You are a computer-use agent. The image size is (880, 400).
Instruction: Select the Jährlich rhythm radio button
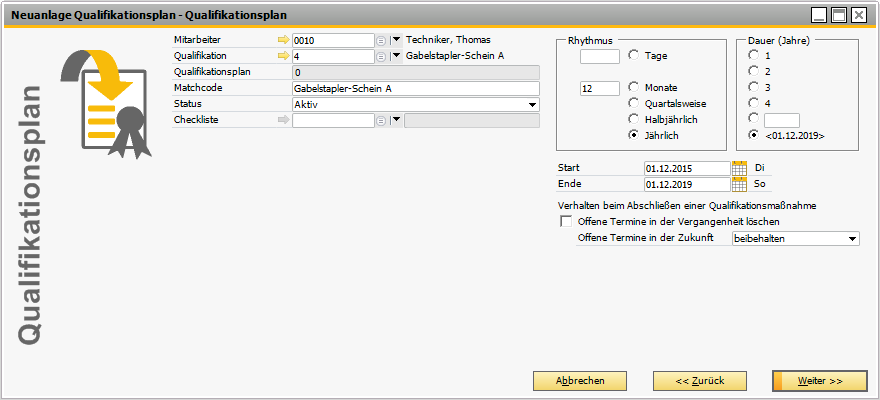click(x=634, y=135)
